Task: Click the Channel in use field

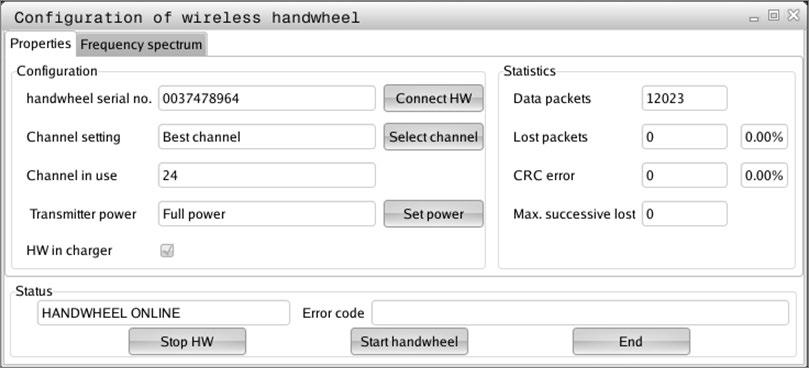Action: click(x=267, y=175)
